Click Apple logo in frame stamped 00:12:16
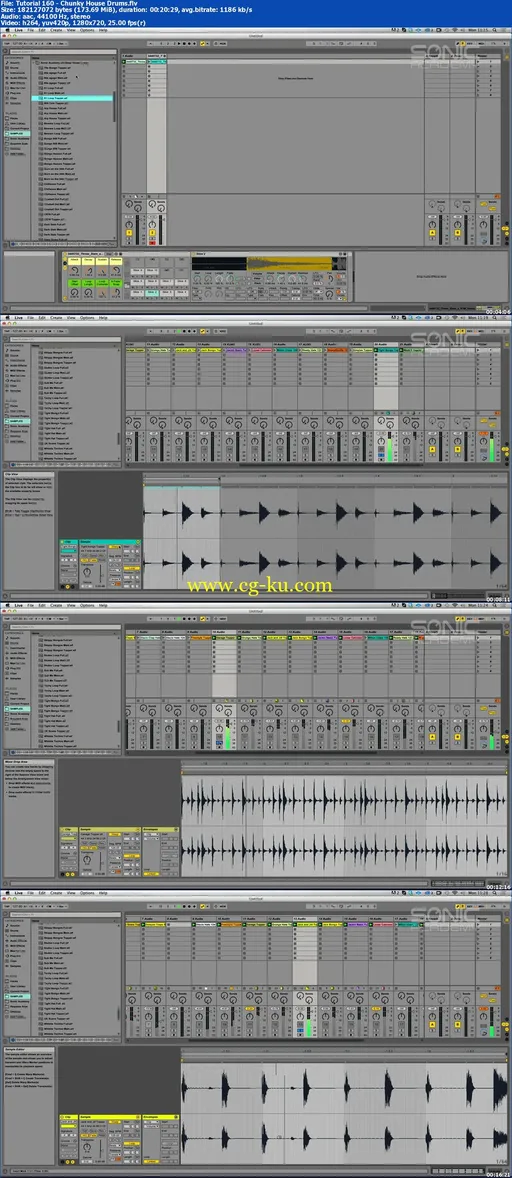Screen dimensions: 512x1178 [x=7, y=606]
